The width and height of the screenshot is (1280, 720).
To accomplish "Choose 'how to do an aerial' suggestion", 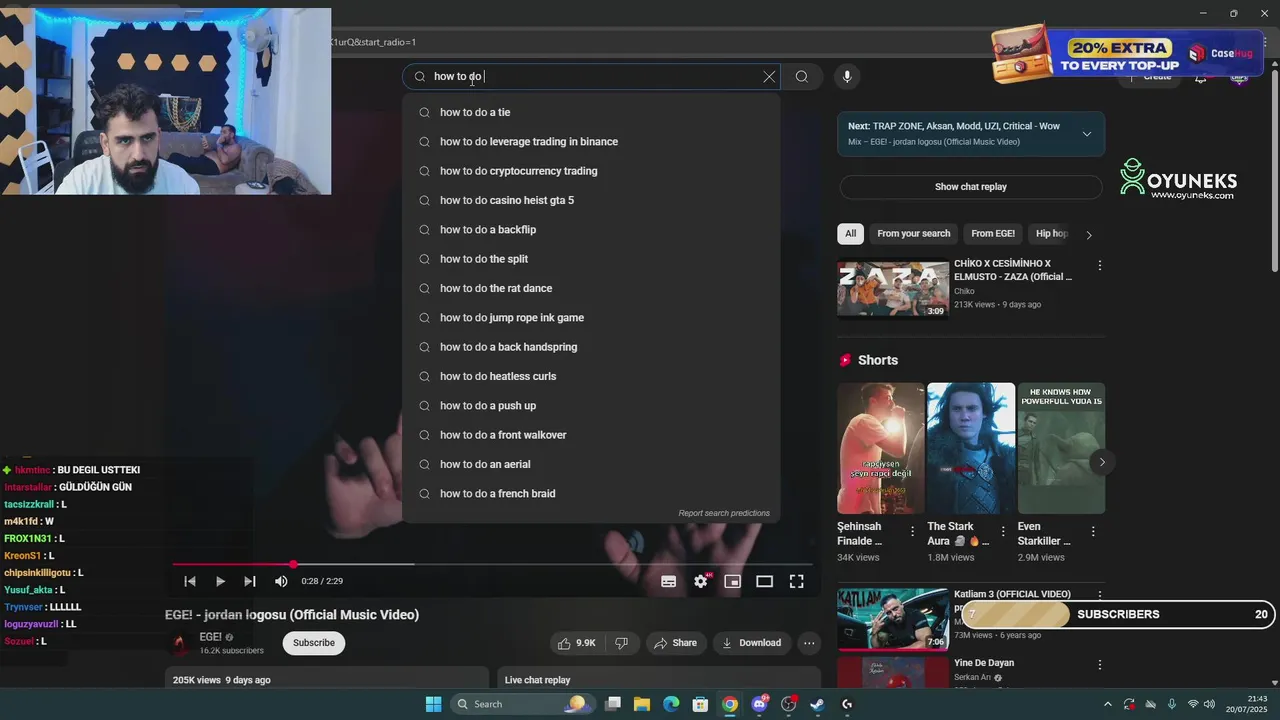I will click(591, 464).
